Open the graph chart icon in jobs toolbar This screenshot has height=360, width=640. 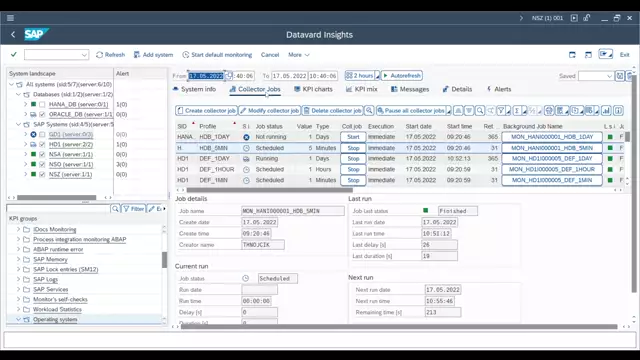[607, 111]
